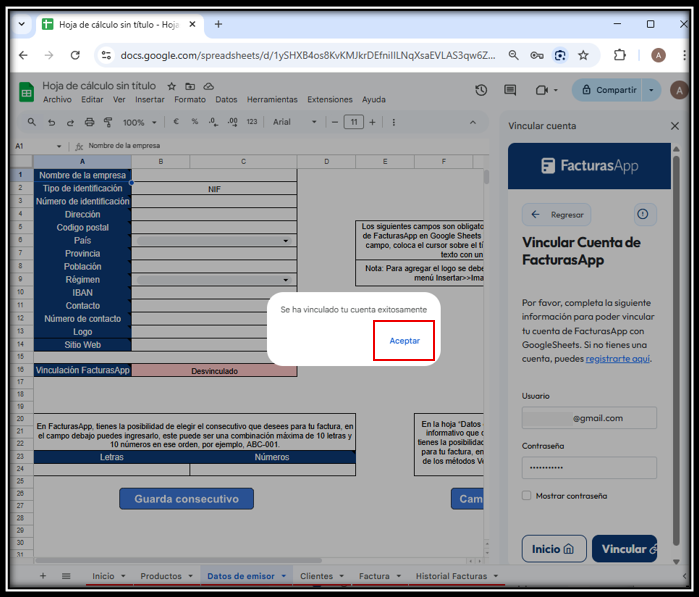This screenshot has width=699, height=597.
Task: Toggle the Mostrar contraseña checkbox
Action: pyautogui.click(x=527, y=495)
